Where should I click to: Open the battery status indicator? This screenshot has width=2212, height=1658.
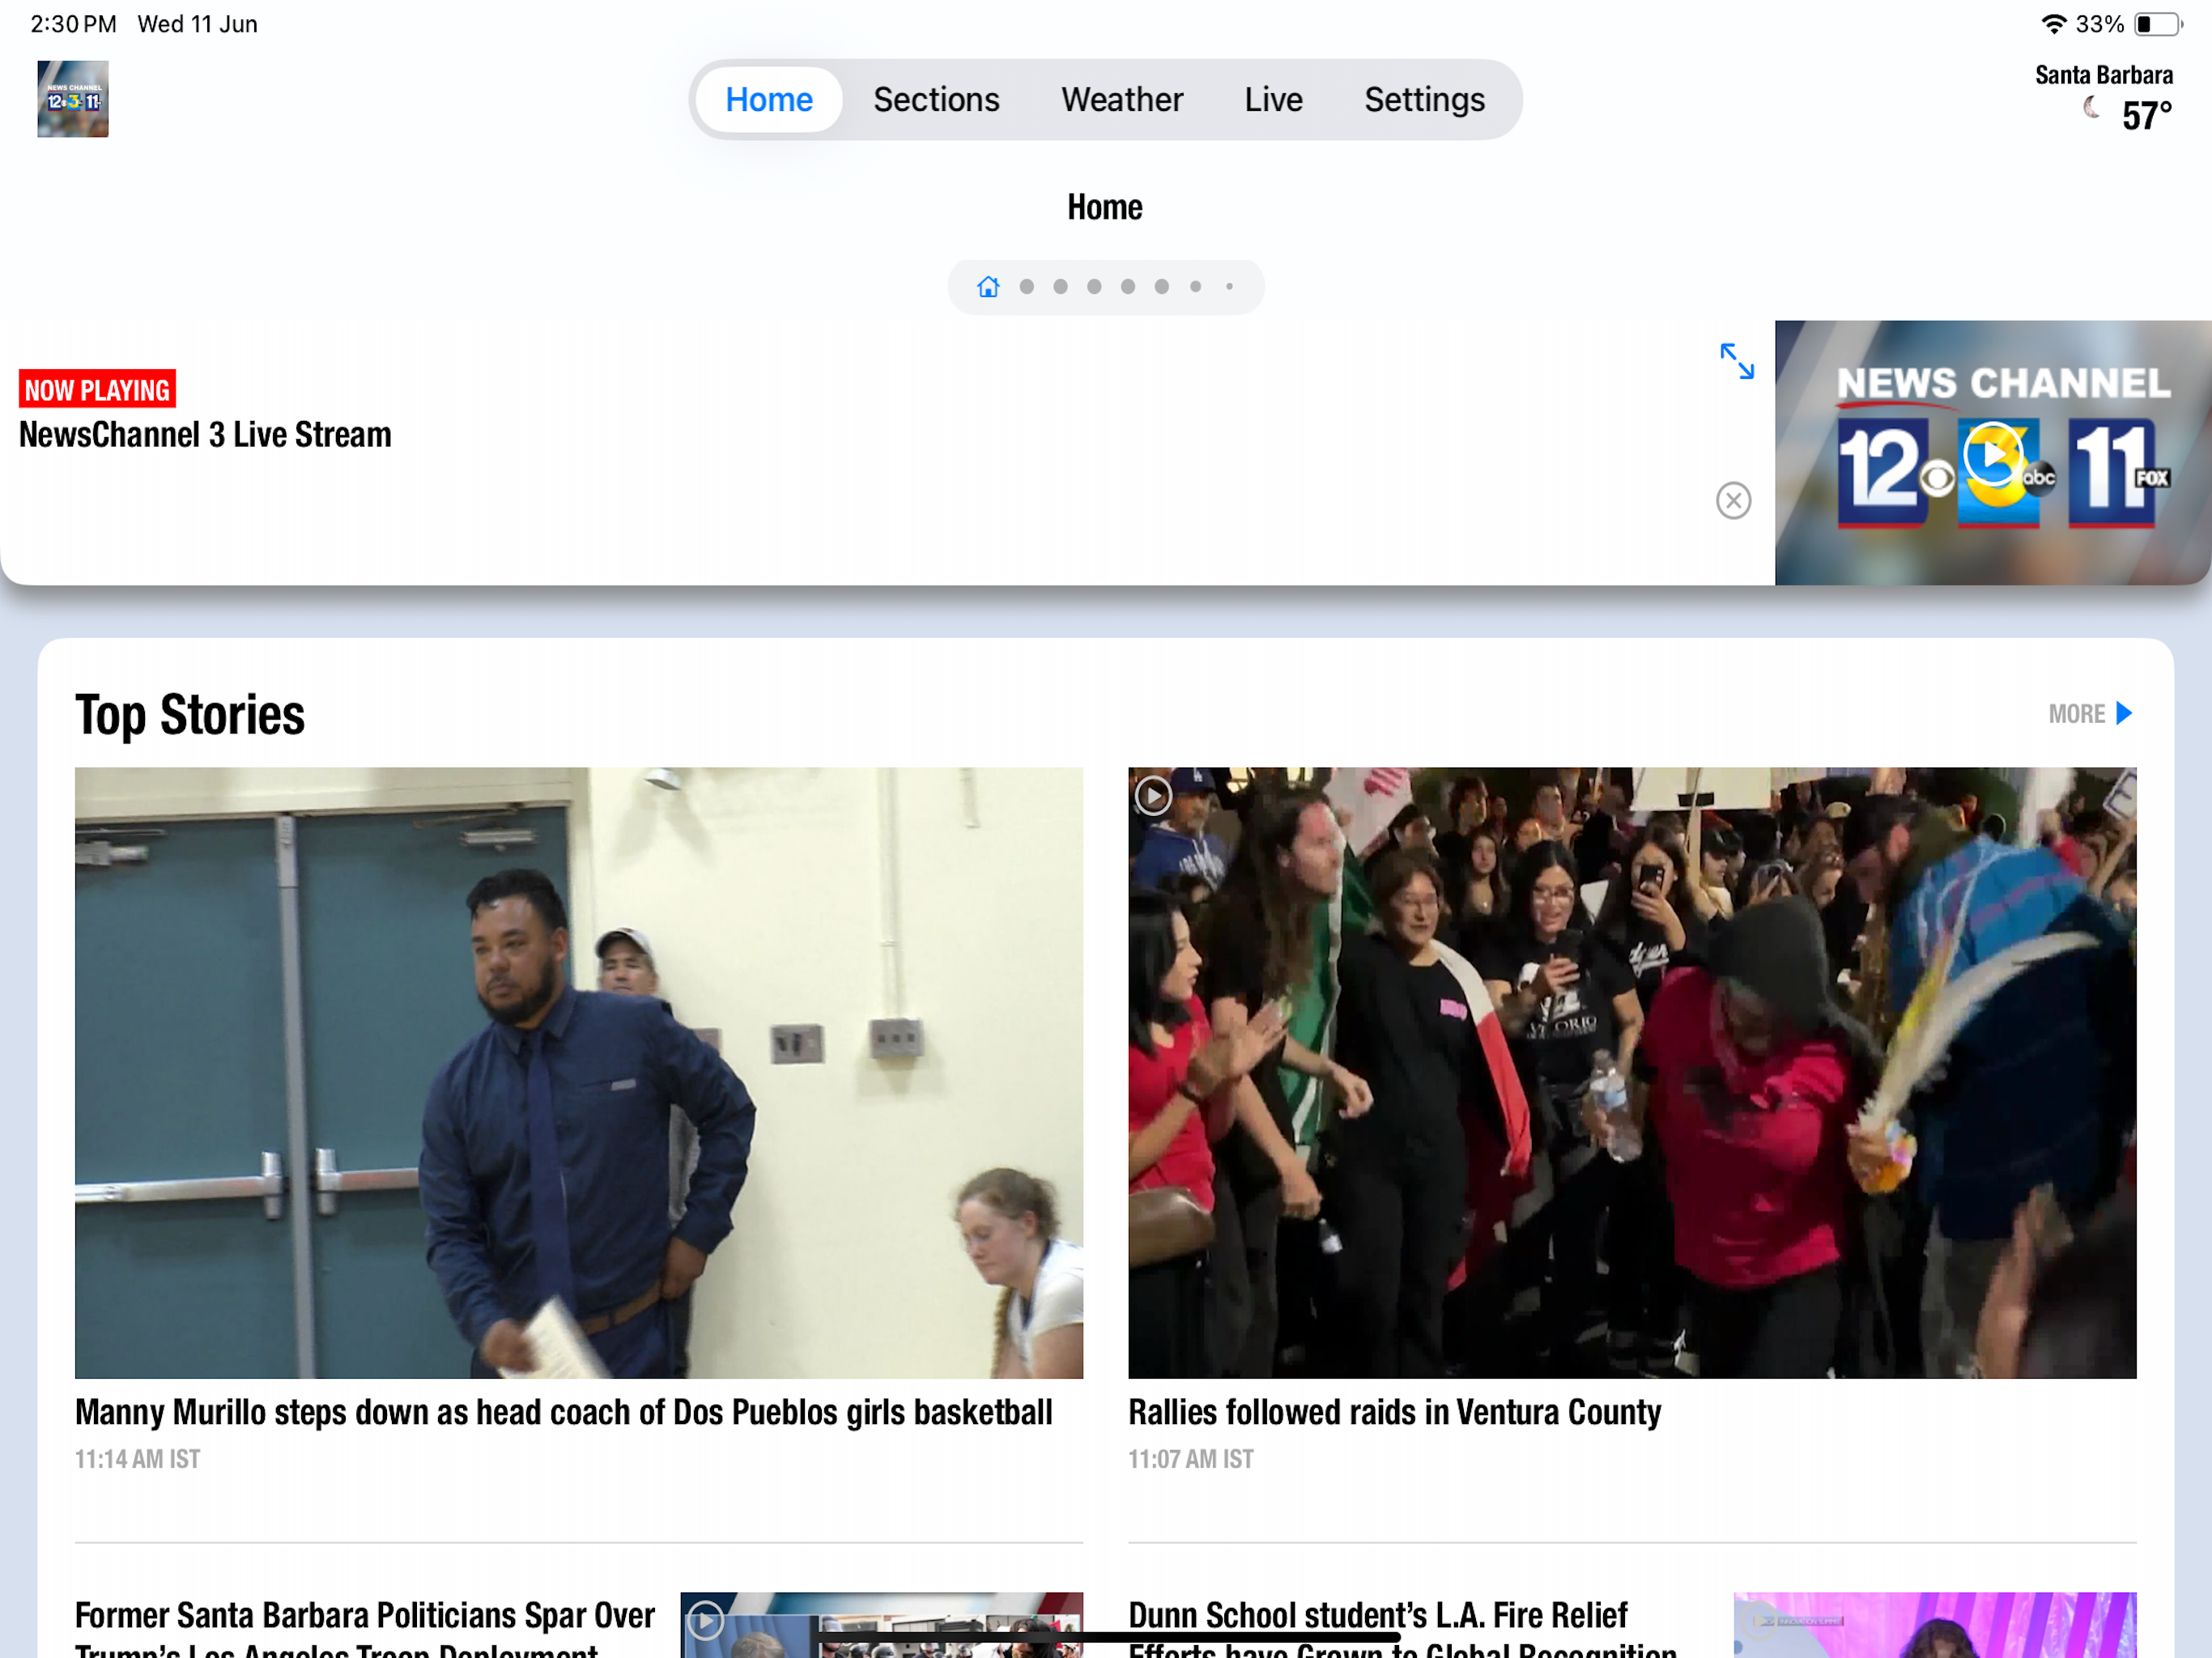tap(2157, 24)
